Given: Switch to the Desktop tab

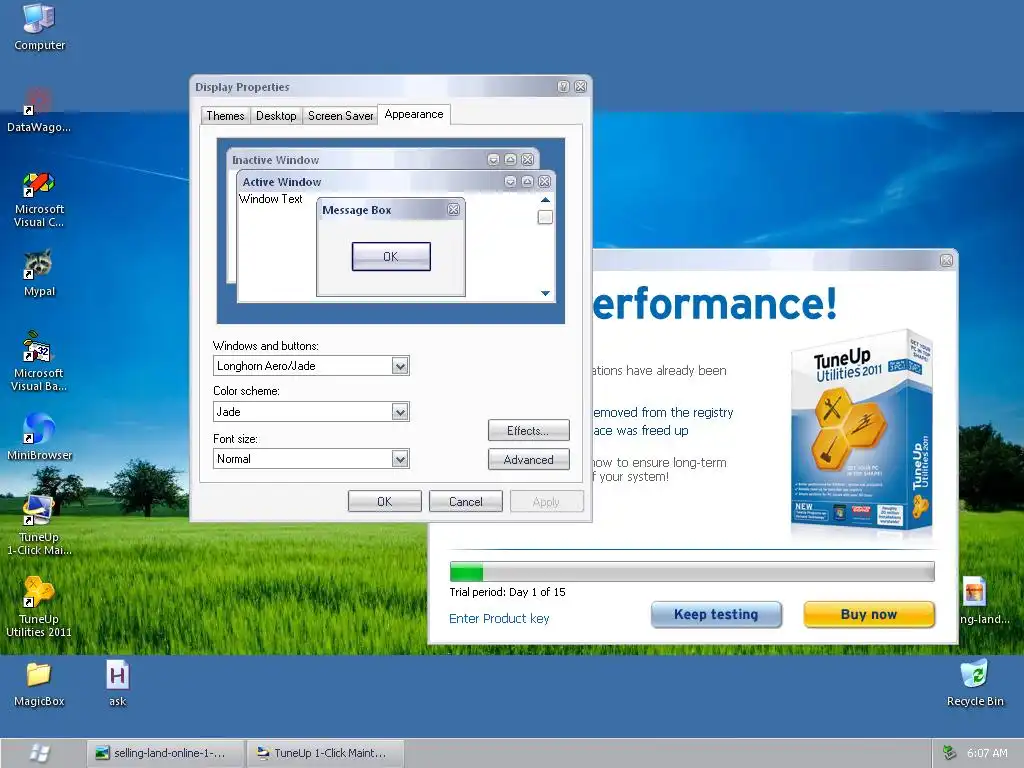Looking at the screenshot, I should point(276,116).
